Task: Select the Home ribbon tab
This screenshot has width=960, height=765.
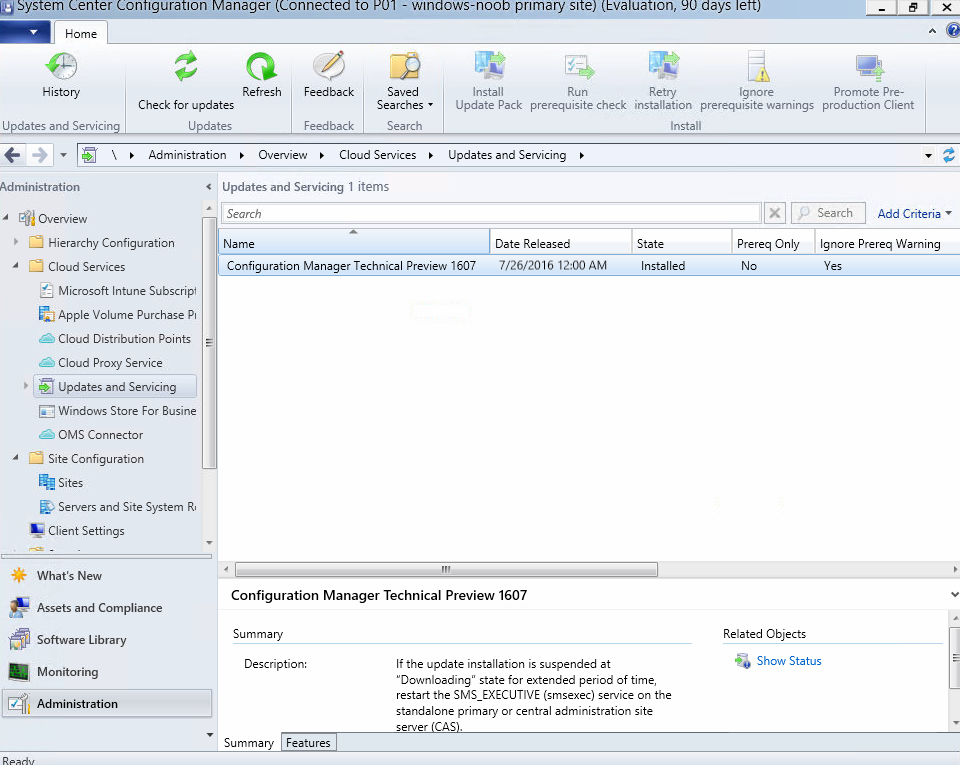Action: coord(81,34)
